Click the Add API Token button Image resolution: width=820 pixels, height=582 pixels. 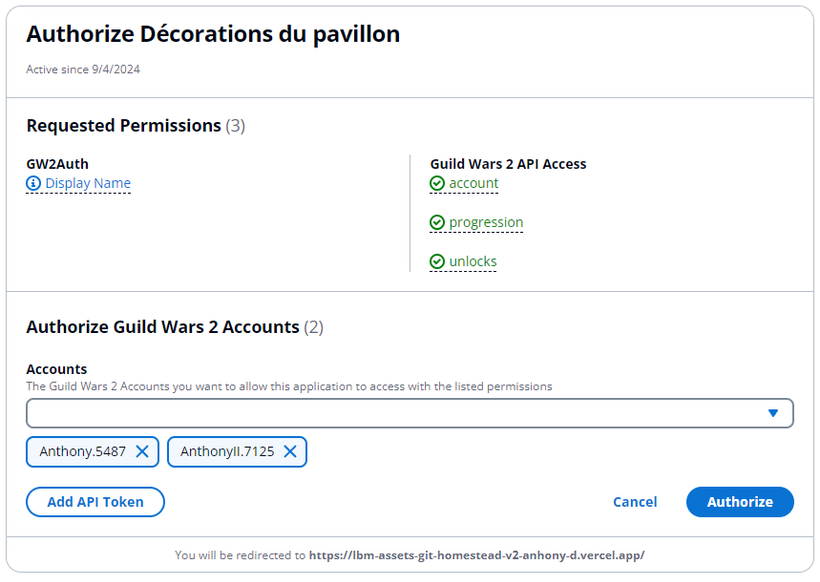tap(95, 502)
